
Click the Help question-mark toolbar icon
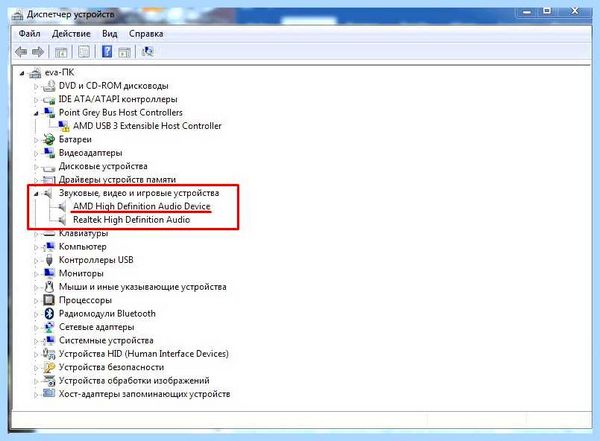coord(107,51)
